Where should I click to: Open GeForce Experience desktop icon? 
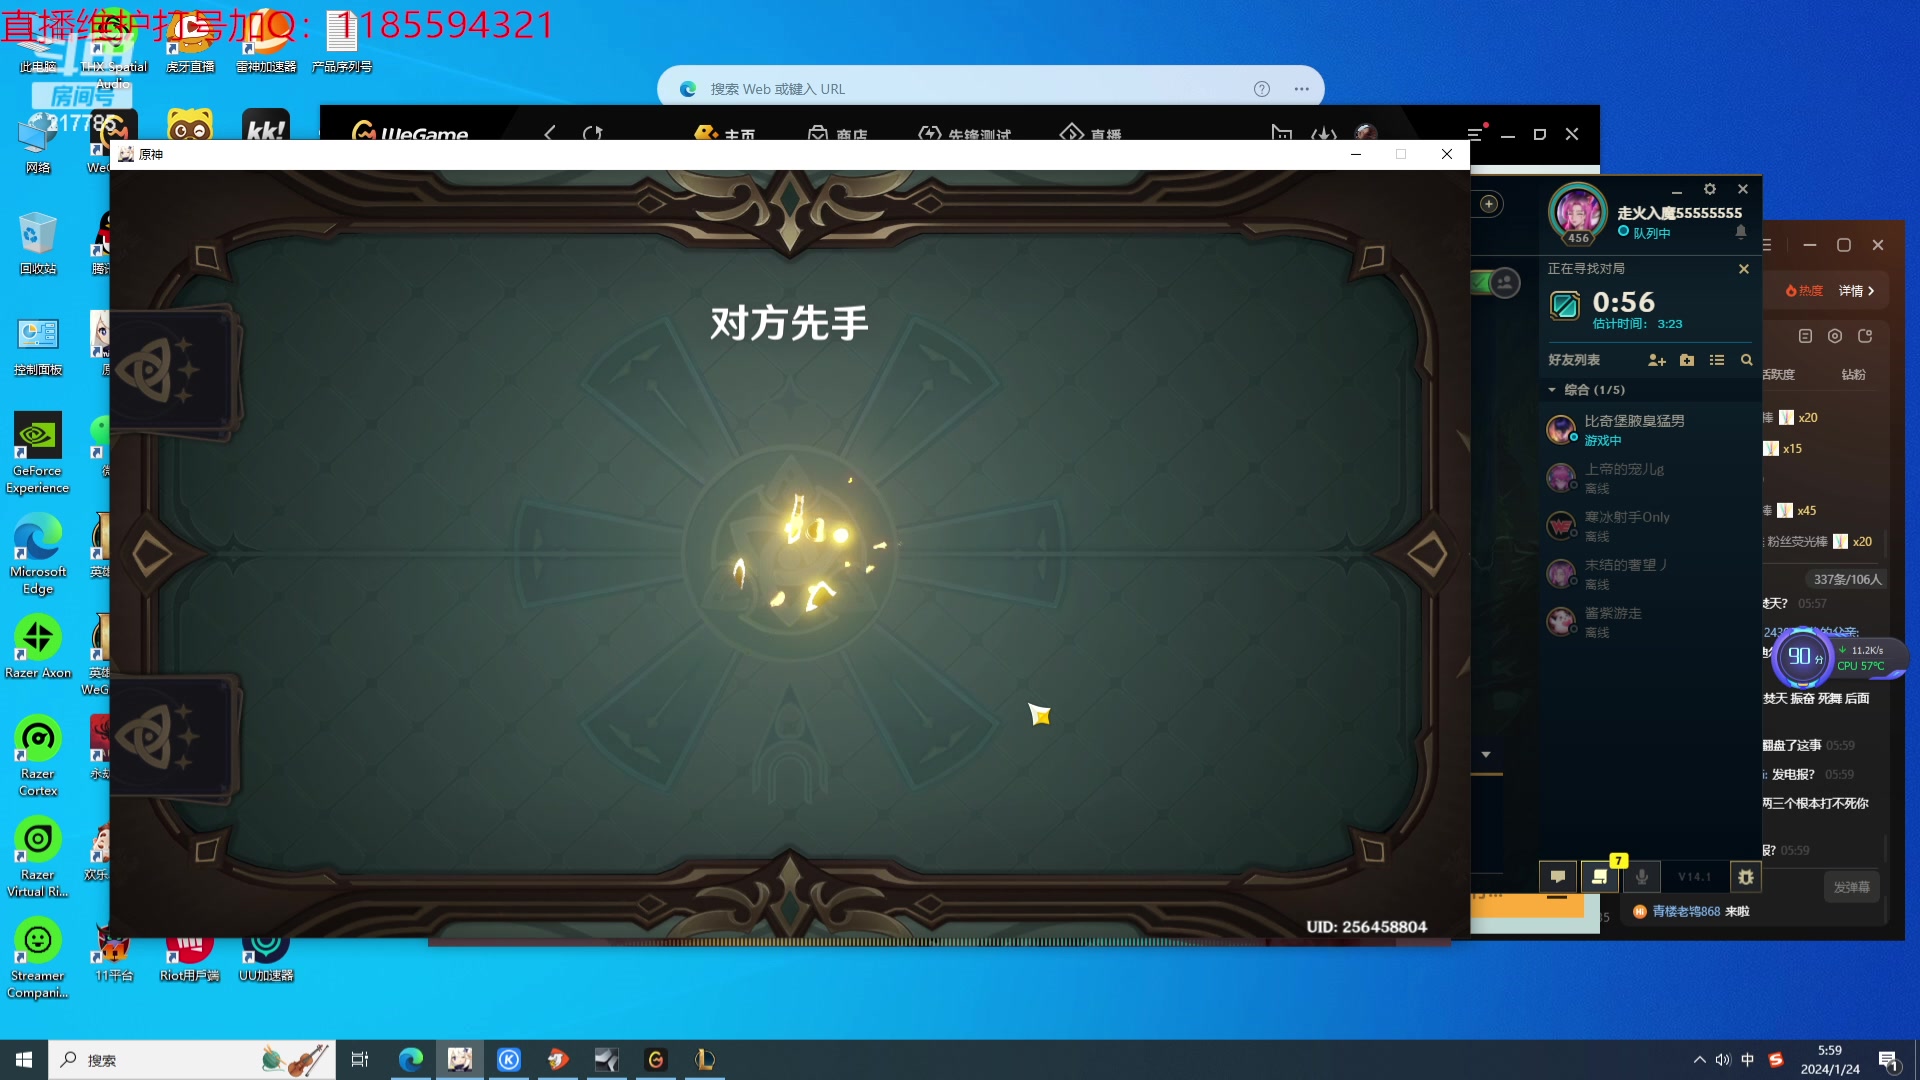click(x=38, y=452)
